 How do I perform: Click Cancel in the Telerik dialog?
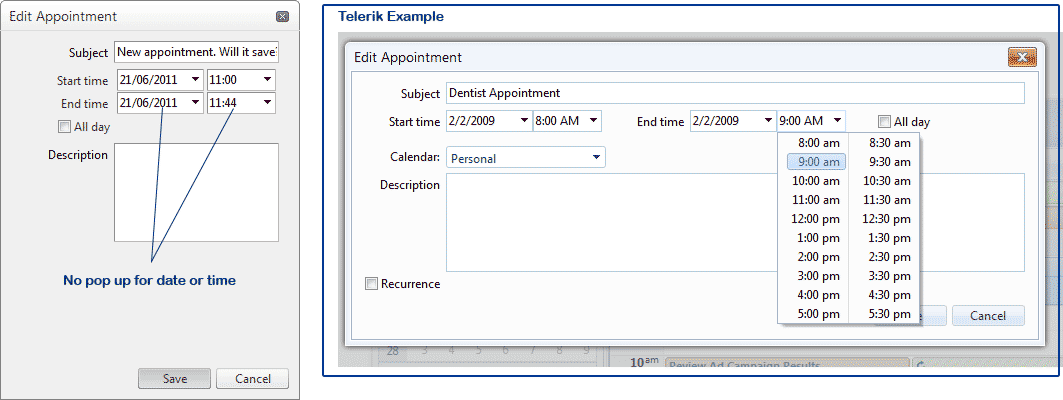click(988, 315)
